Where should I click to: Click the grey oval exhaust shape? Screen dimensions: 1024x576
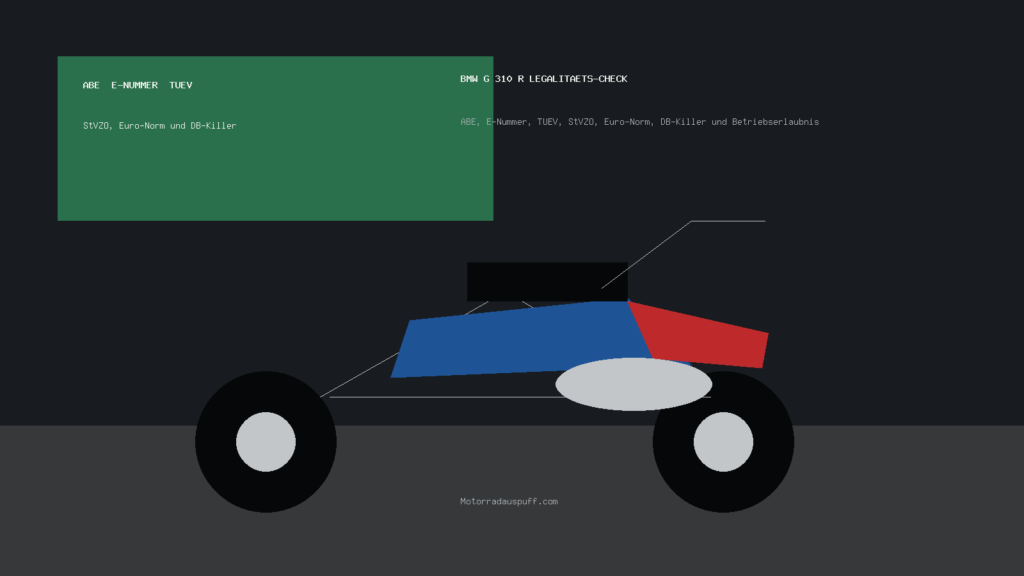coord(633,384)
